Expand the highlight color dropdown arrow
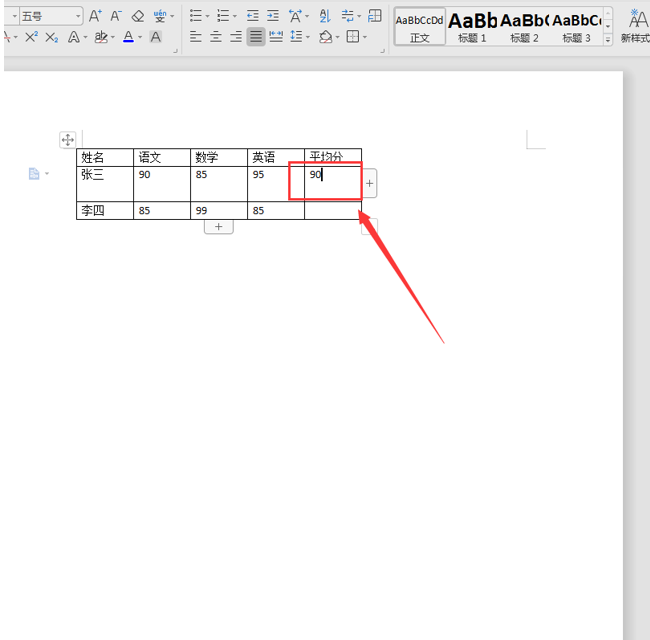Viewport: 650px width, 640px height. pos(113,38)
